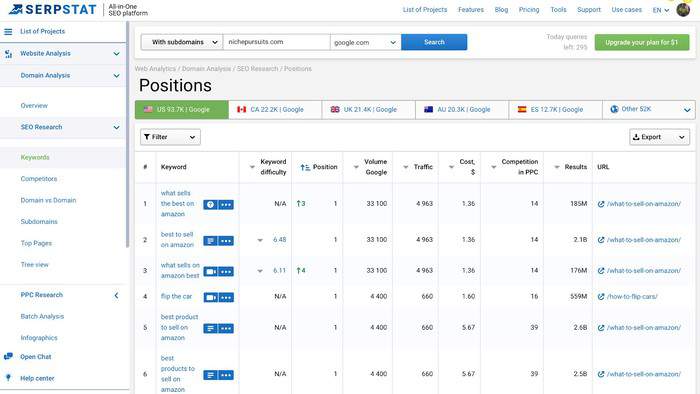Open the Filter dropdown
This screenshot has height=394, width=700.
tap(170, 137)
